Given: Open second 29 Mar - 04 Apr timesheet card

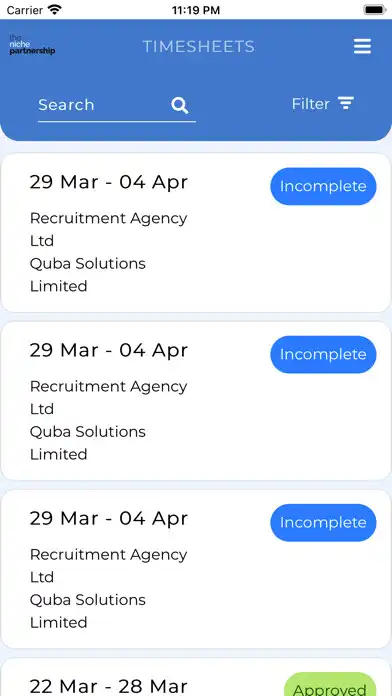Looking at the screenshot, I should point(196,401).
